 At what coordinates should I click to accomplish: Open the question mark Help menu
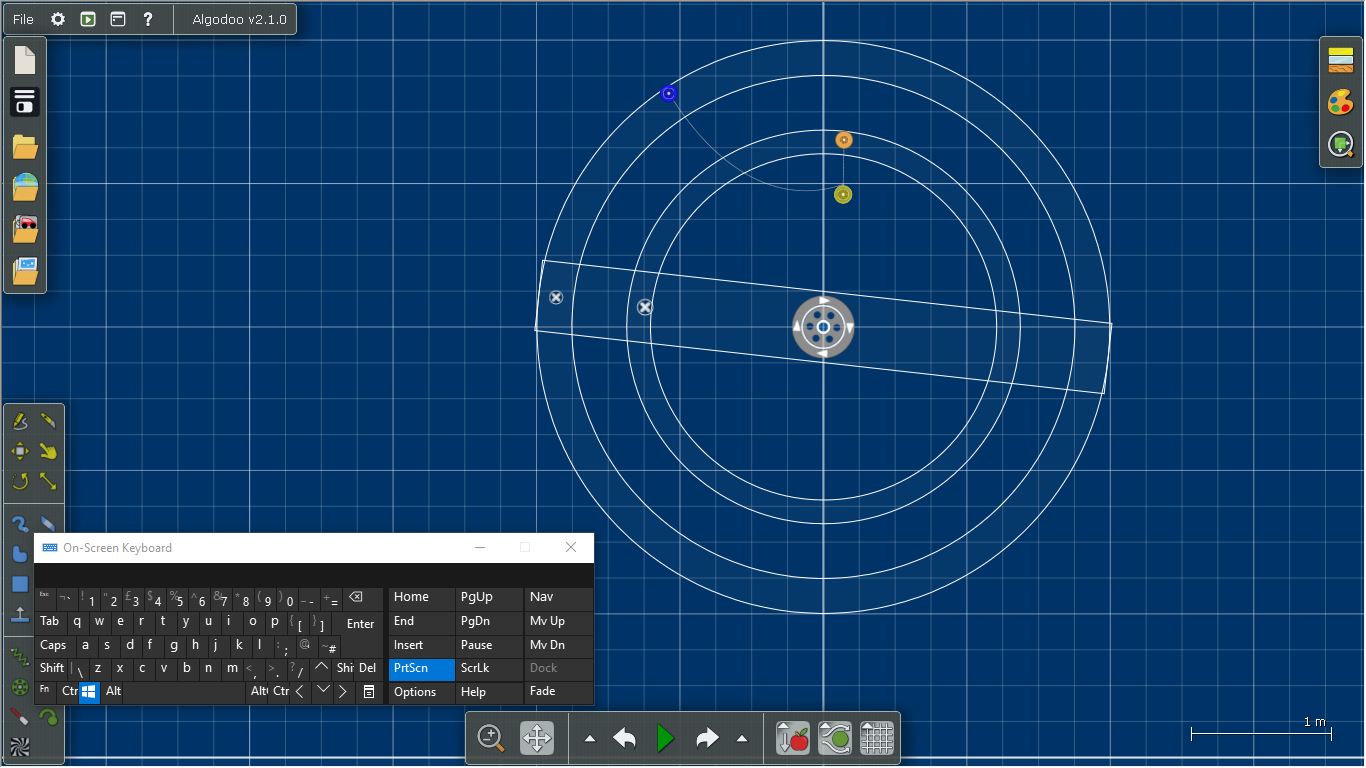point(148,19)
